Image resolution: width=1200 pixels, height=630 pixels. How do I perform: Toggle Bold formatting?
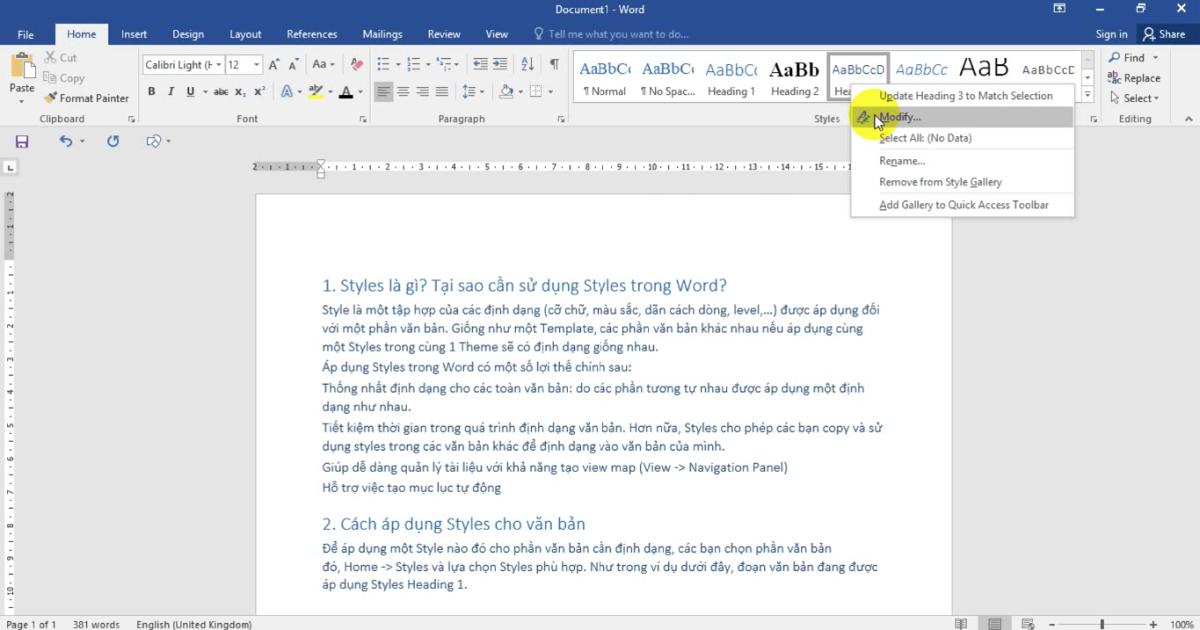pyautogui.click(x=151, y=91)
